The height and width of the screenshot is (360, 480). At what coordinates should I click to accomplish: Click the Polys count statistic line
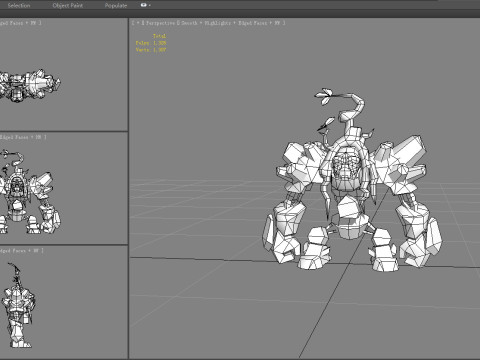[151, 43]
